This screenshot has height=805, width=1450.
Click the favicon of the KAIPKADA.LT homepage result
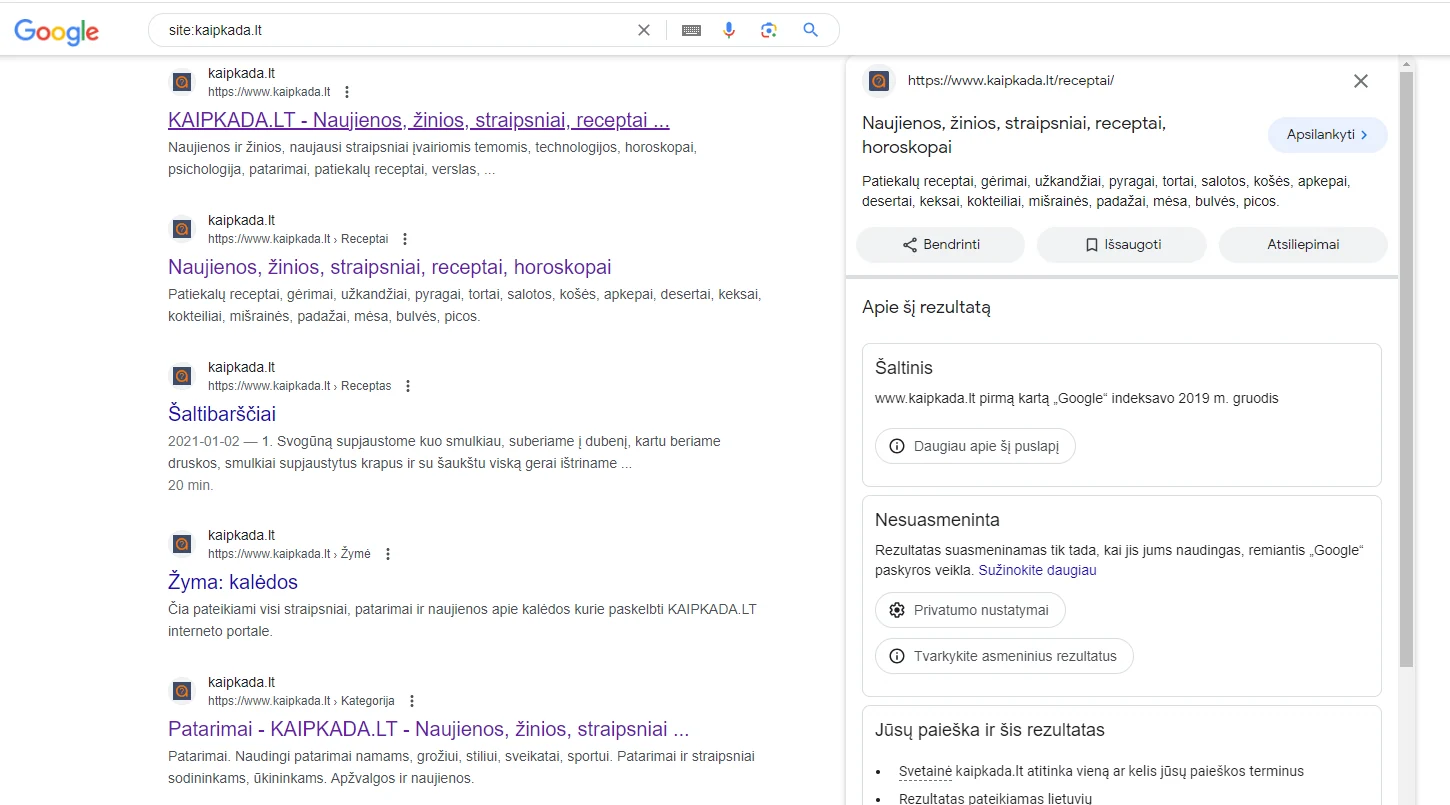point(182,82)
